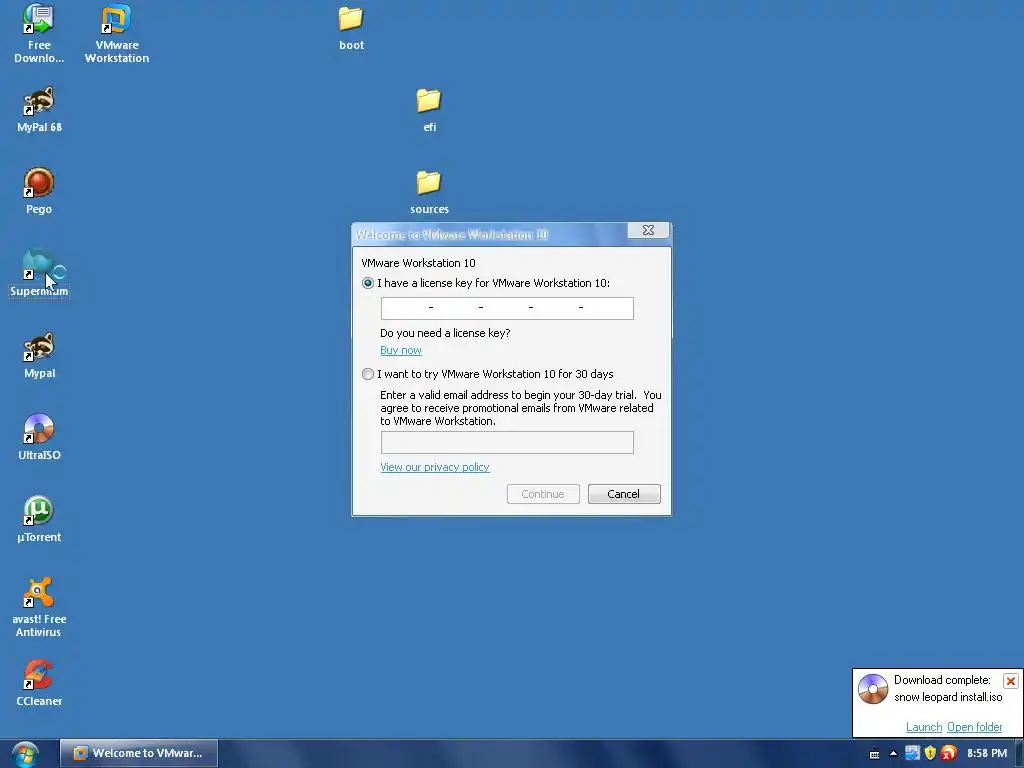
Task: Open the Free Download Manager desktop shortcut
Action: [x=39, y=33]
